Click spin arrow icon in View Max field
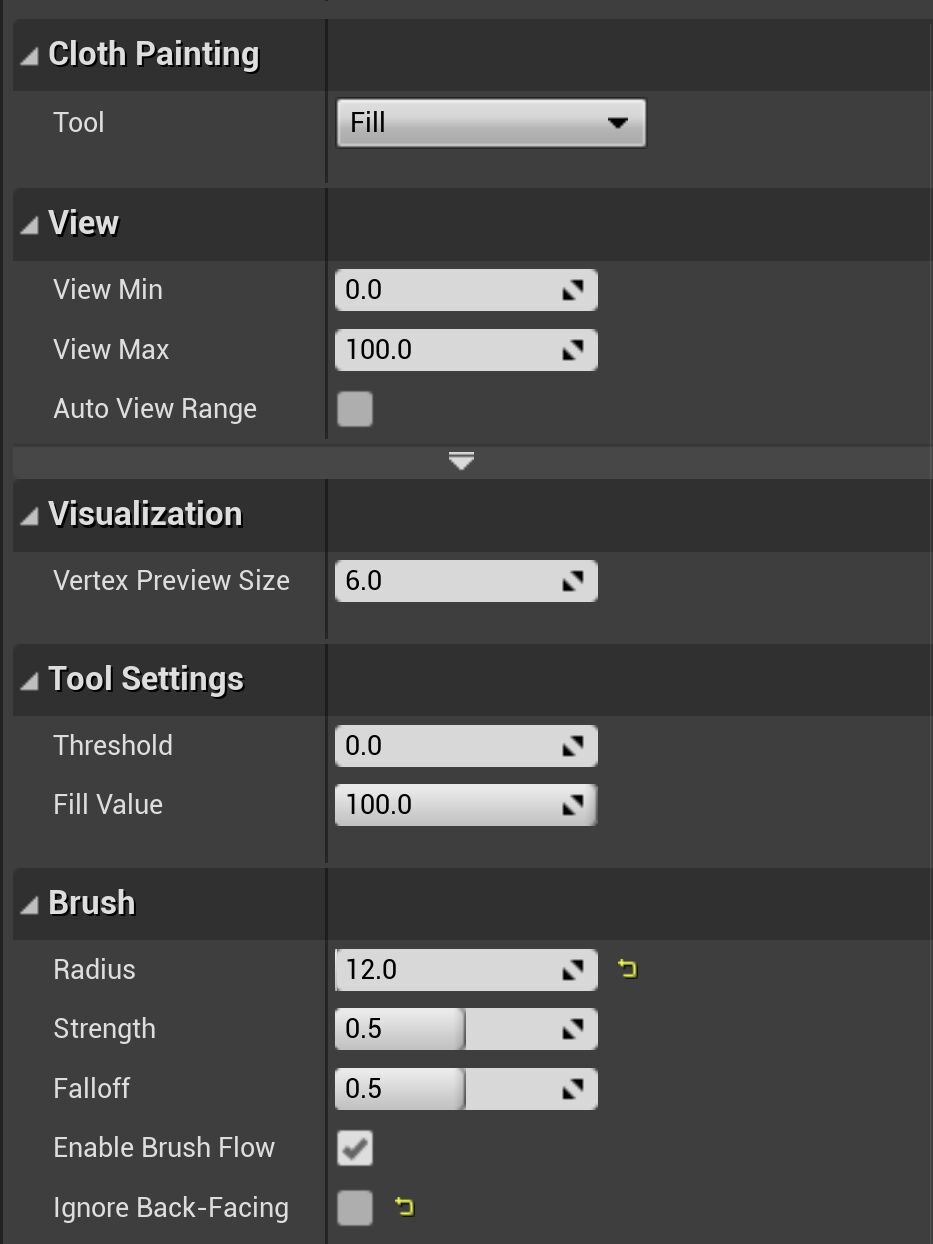 [572, 350]
